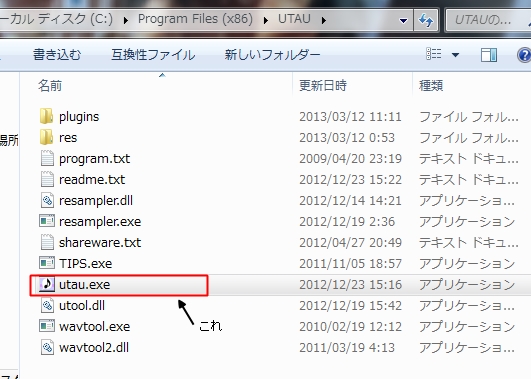
Task: Select the resampler.dll file icon
Action: tap(47, 201)
